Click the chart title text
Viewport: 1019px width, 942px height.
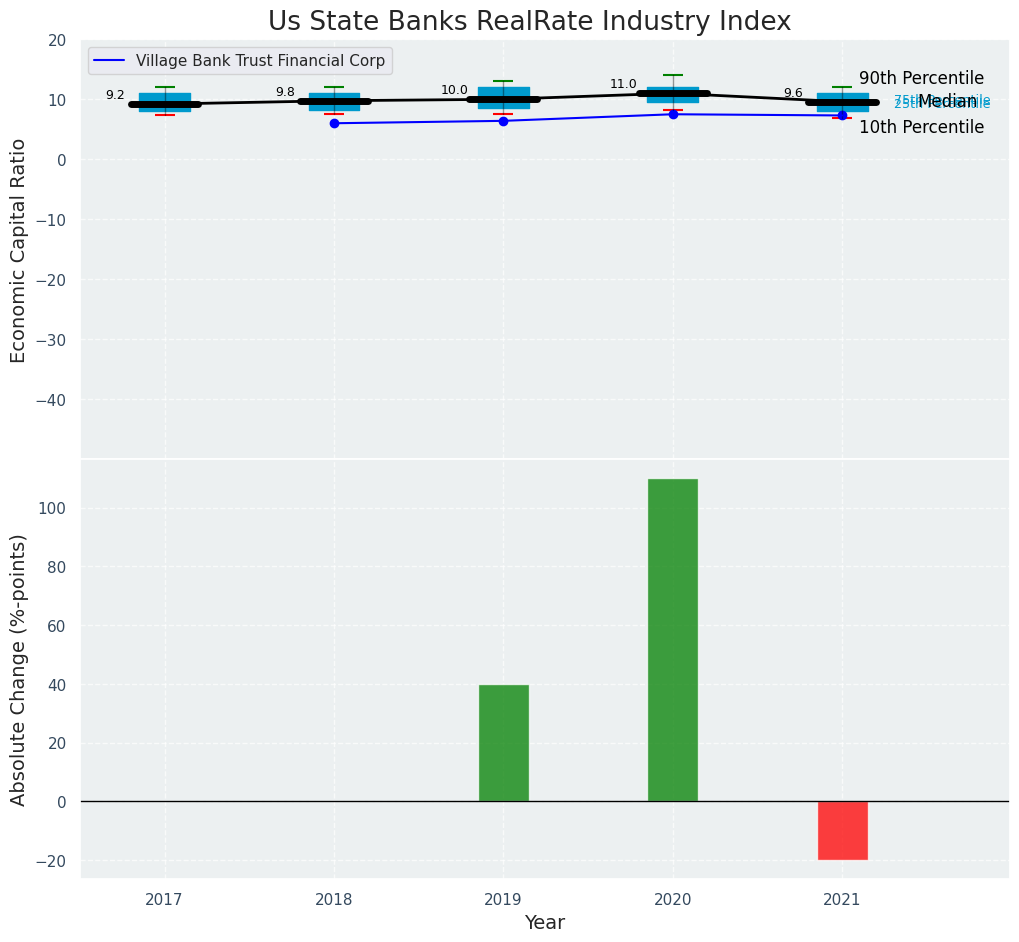[x=529, y=22]
